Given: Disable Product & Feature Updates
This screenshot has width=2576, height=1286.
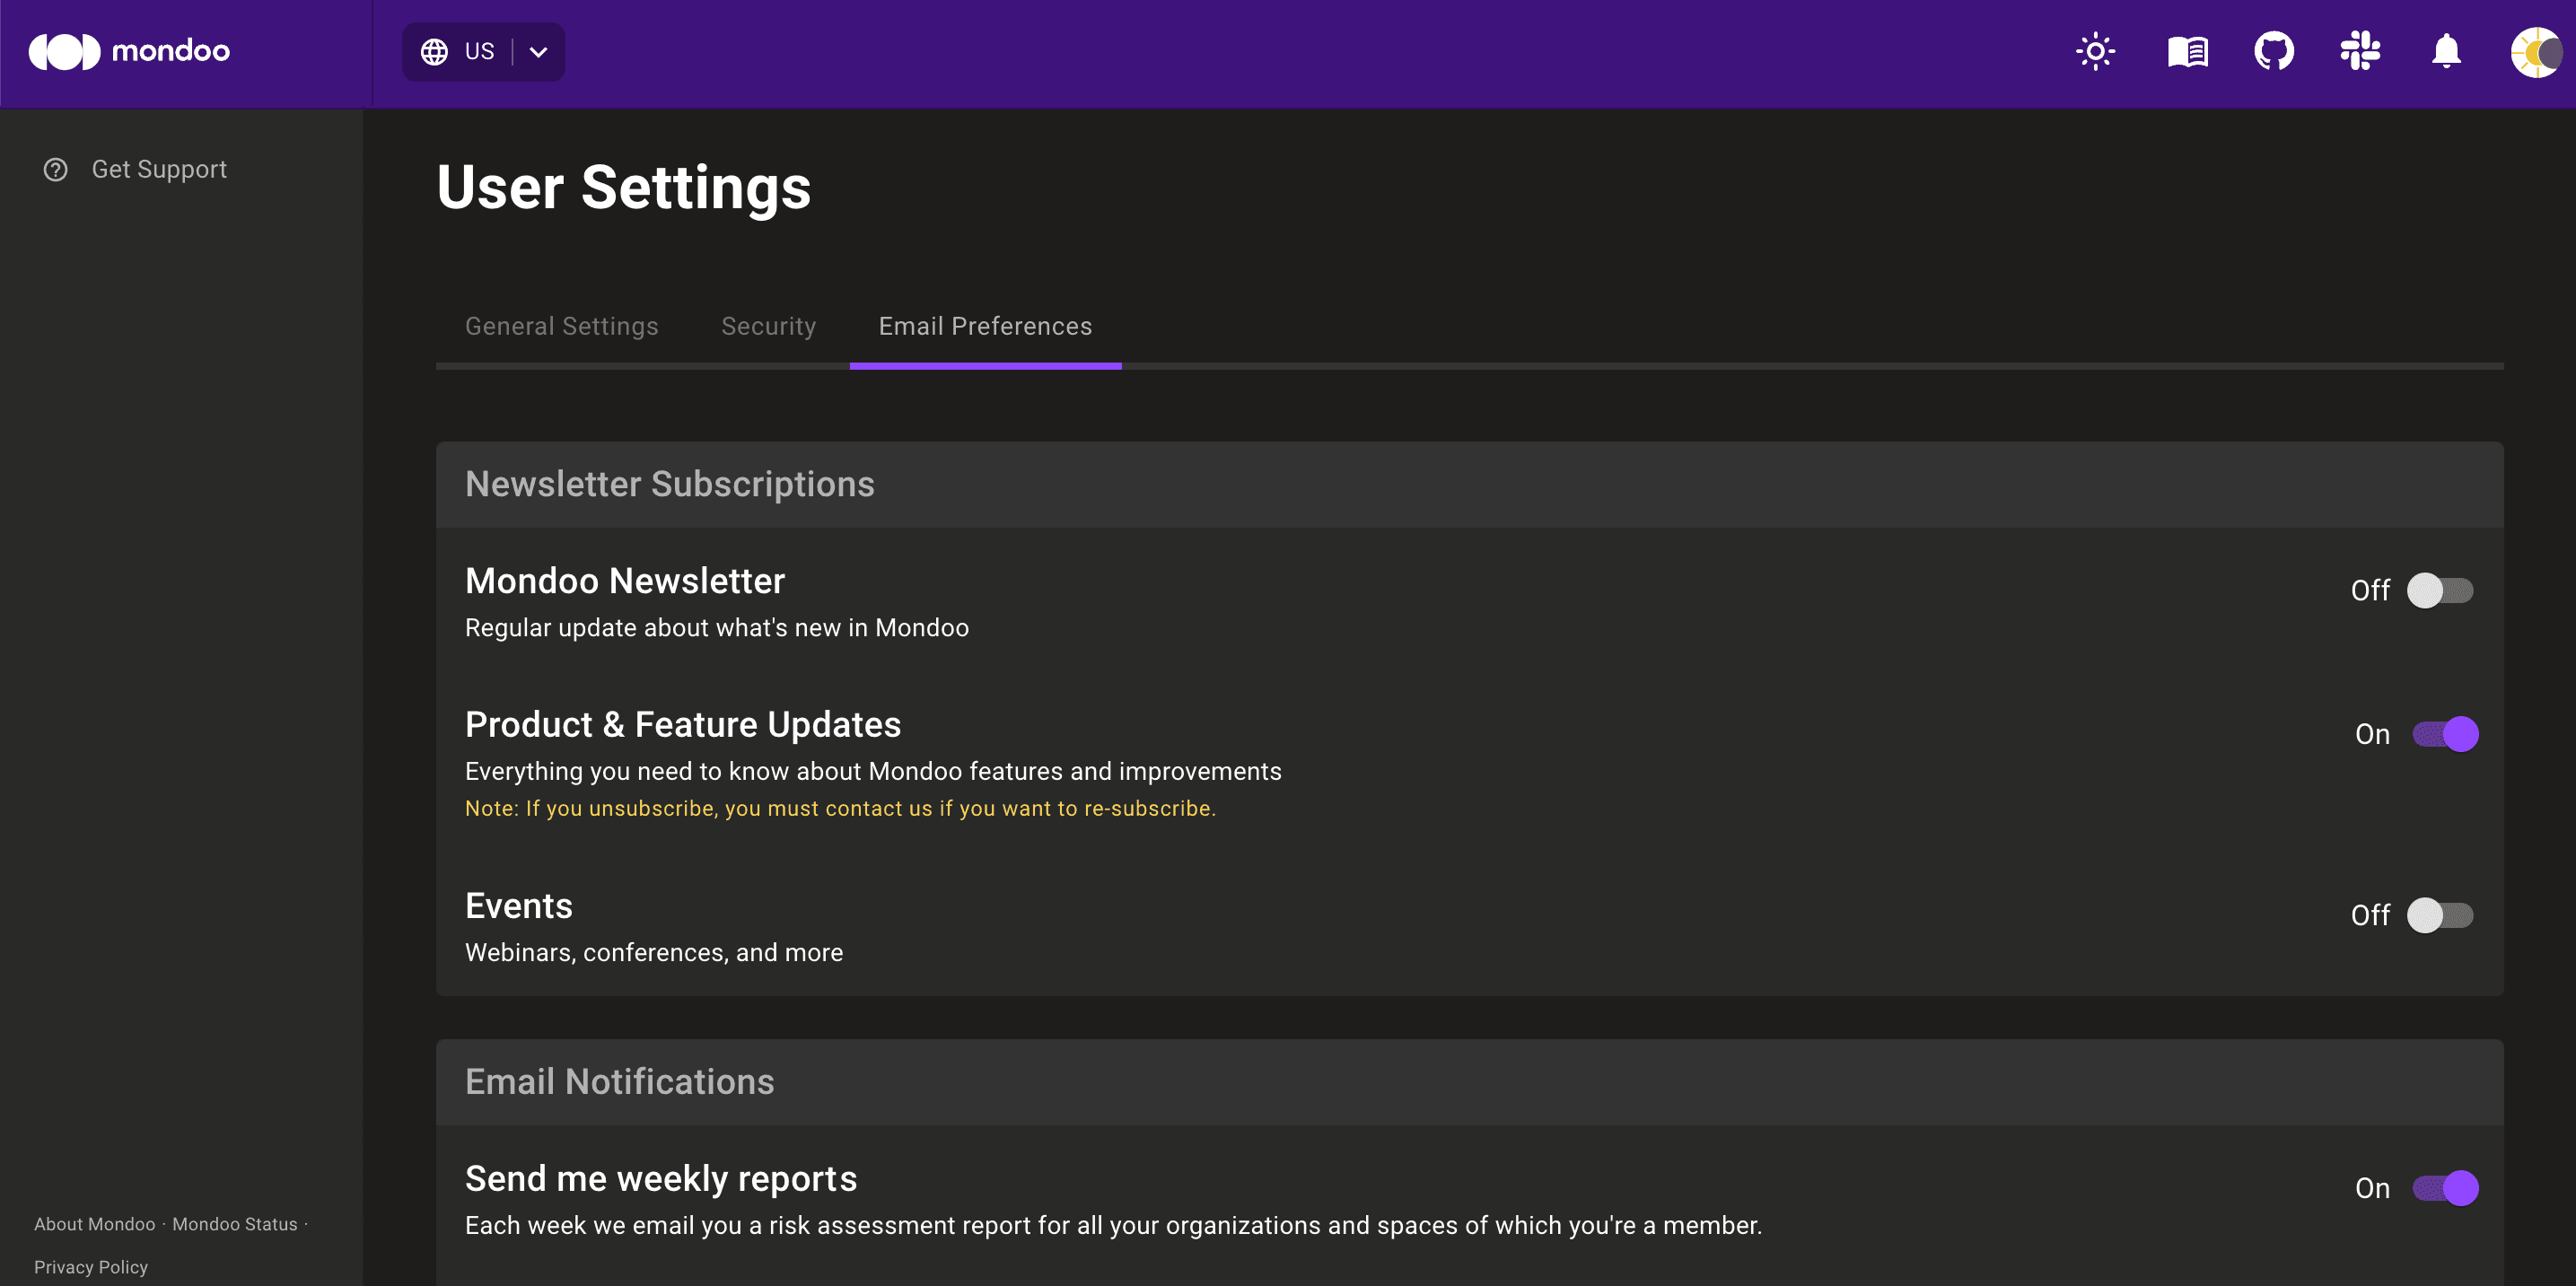Looking at the screenshot, I should pyautogui.click(x=2447, y=733).
